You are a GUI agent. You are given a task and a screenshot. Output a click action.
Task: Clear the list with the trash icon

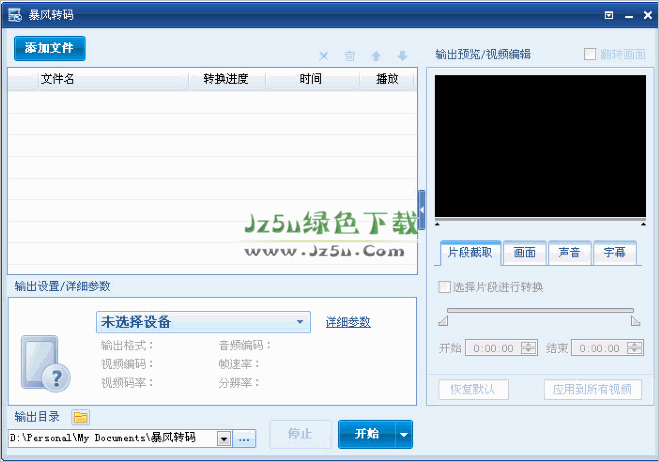point(350,56)
